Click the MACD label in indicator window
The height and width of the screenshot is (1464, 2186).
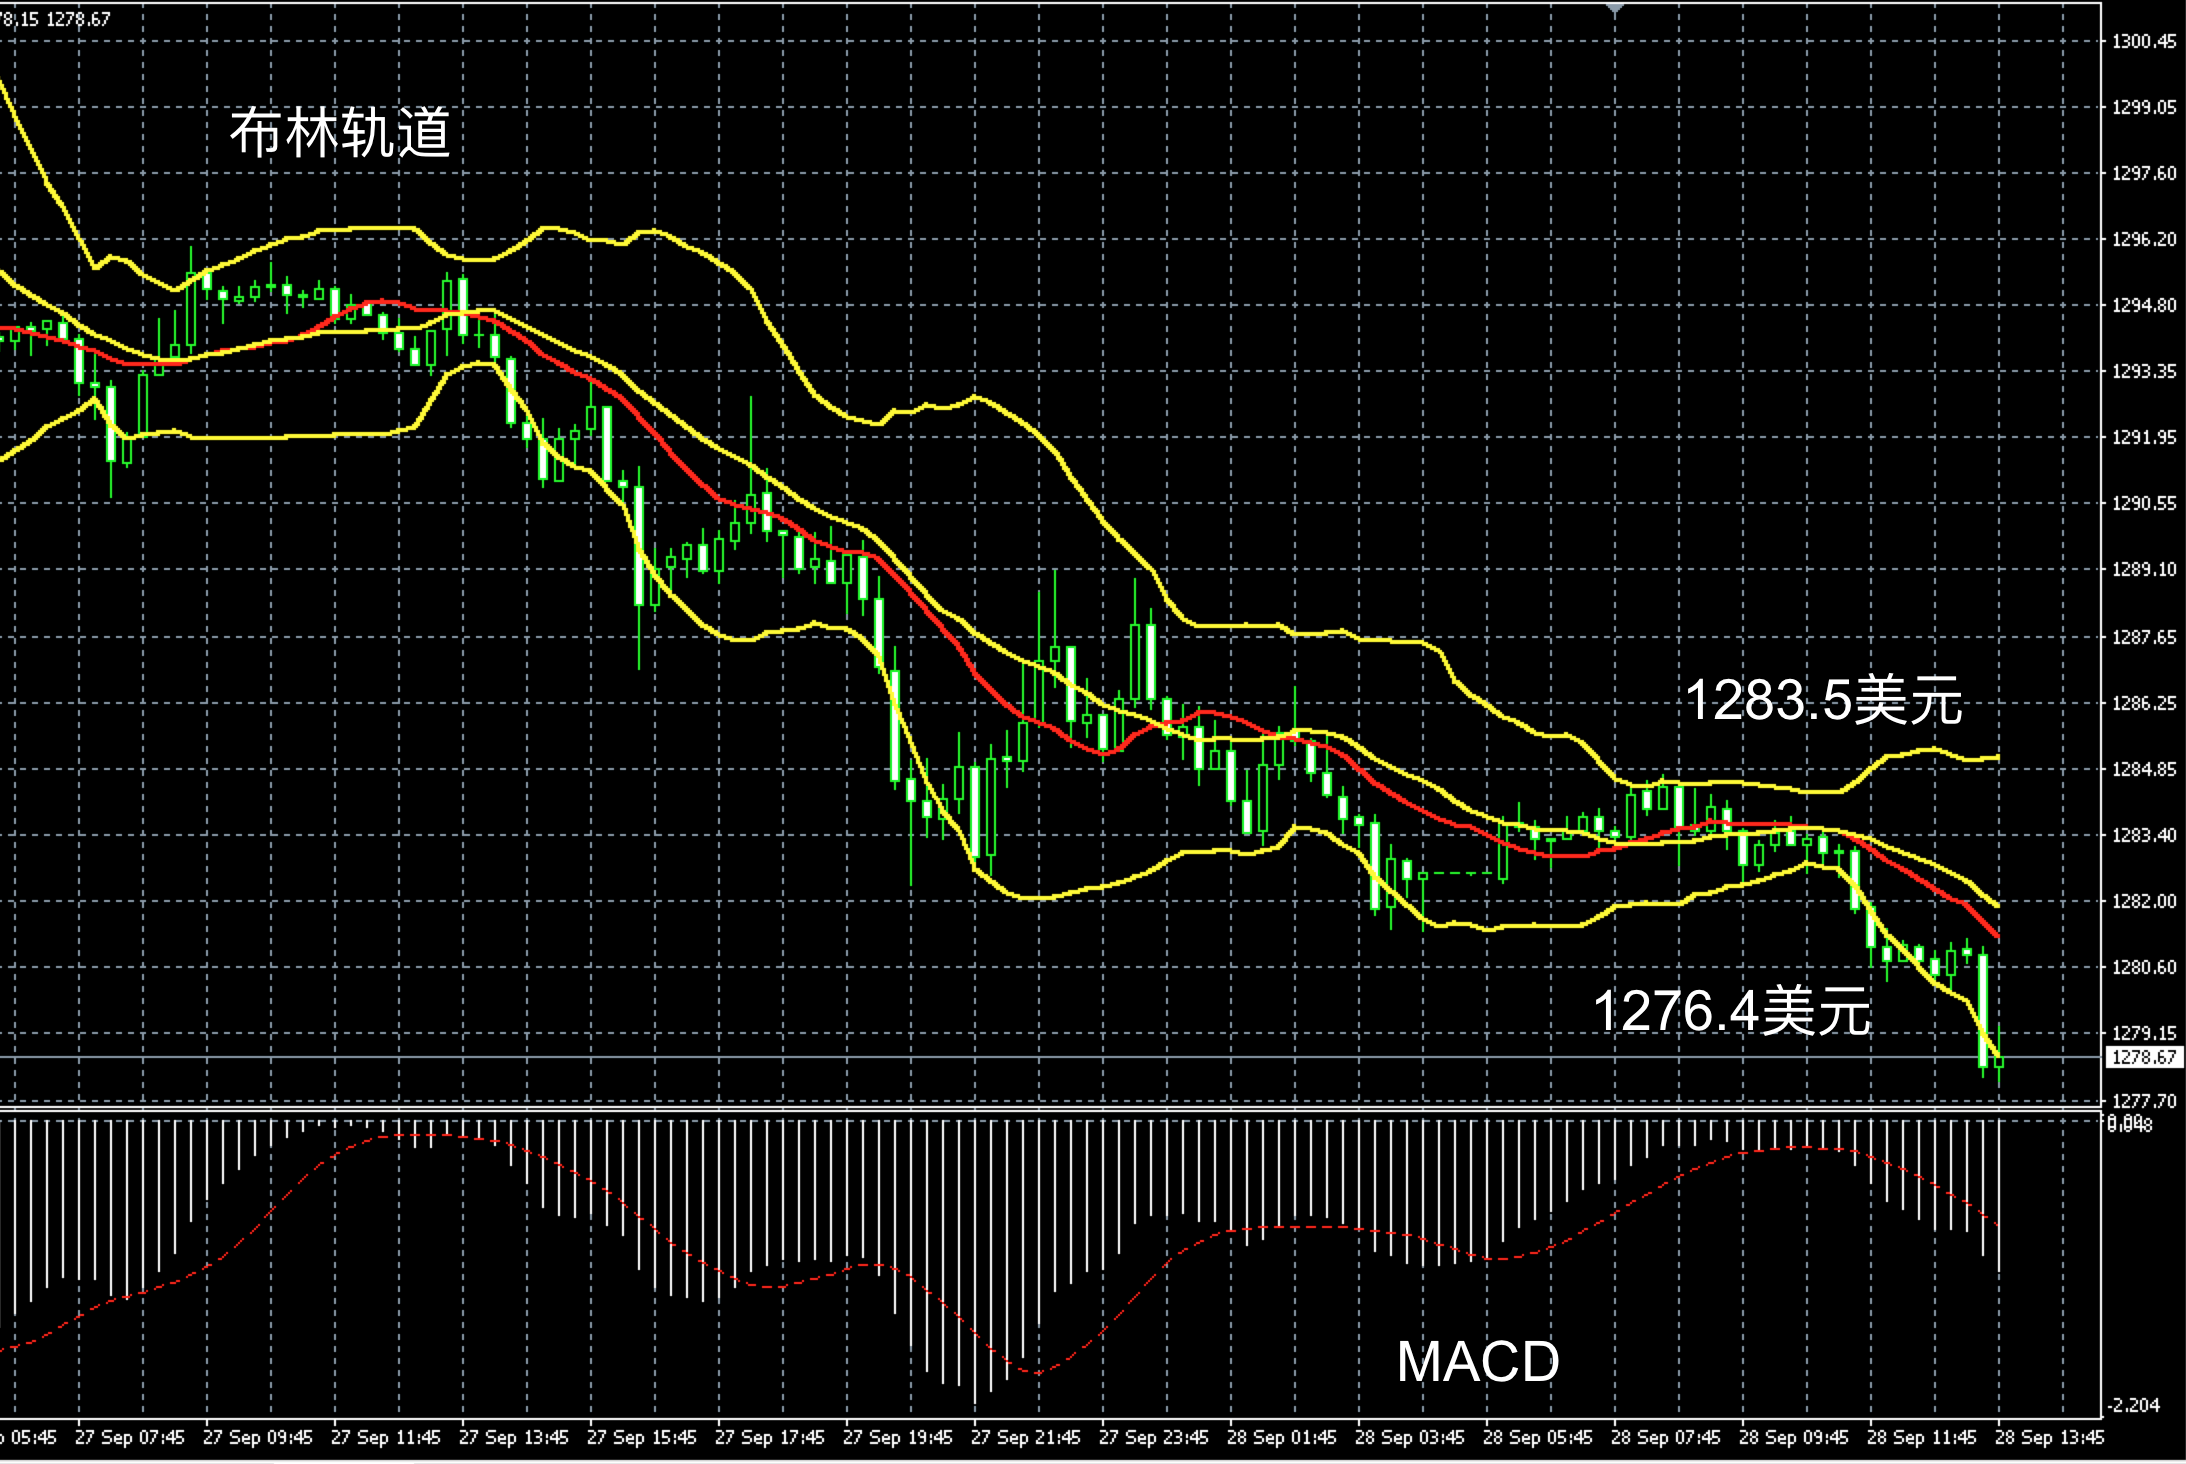click(1477, 1361)
